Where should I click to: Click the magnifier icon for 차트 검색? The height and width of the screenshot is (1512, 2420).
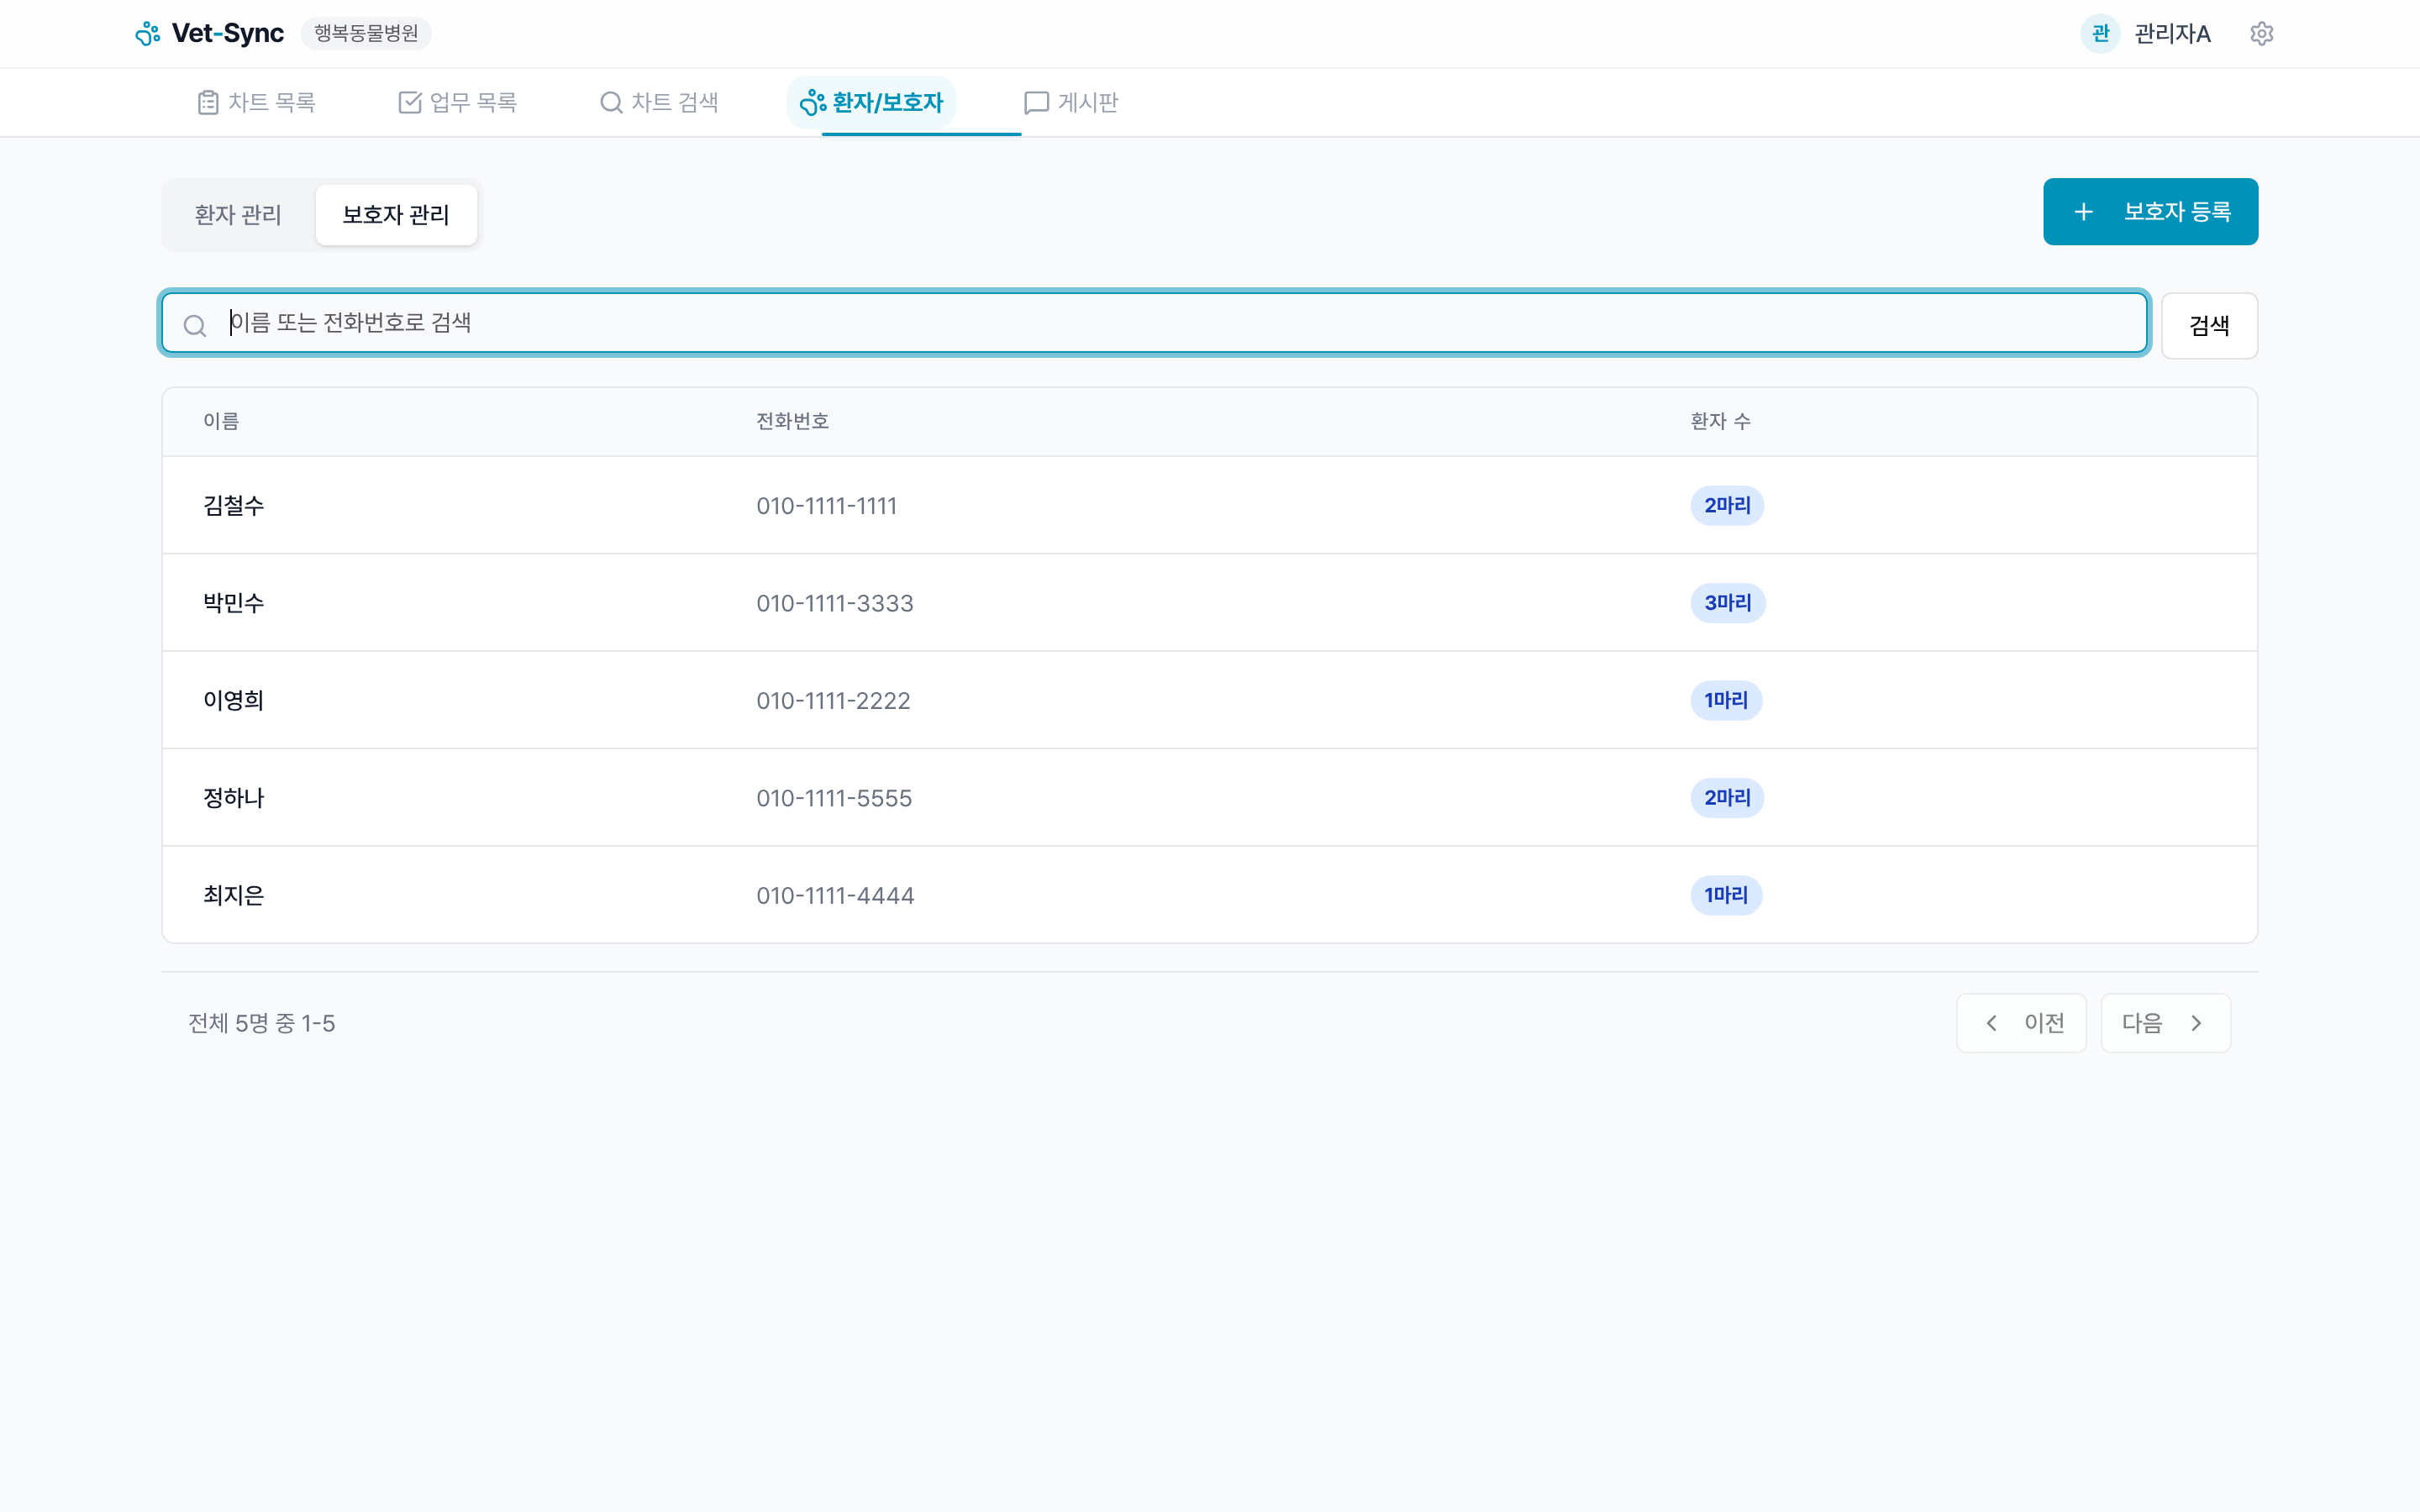[x=611, y=102]
